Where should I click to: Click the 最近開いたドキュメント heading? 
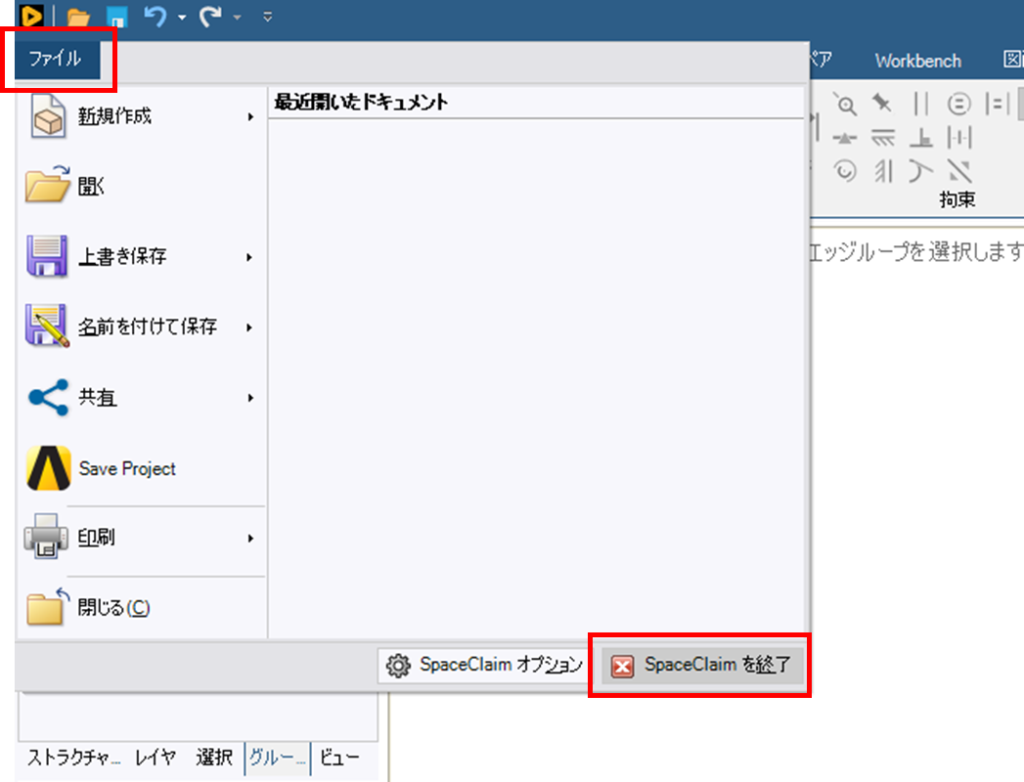click(361, 102)
